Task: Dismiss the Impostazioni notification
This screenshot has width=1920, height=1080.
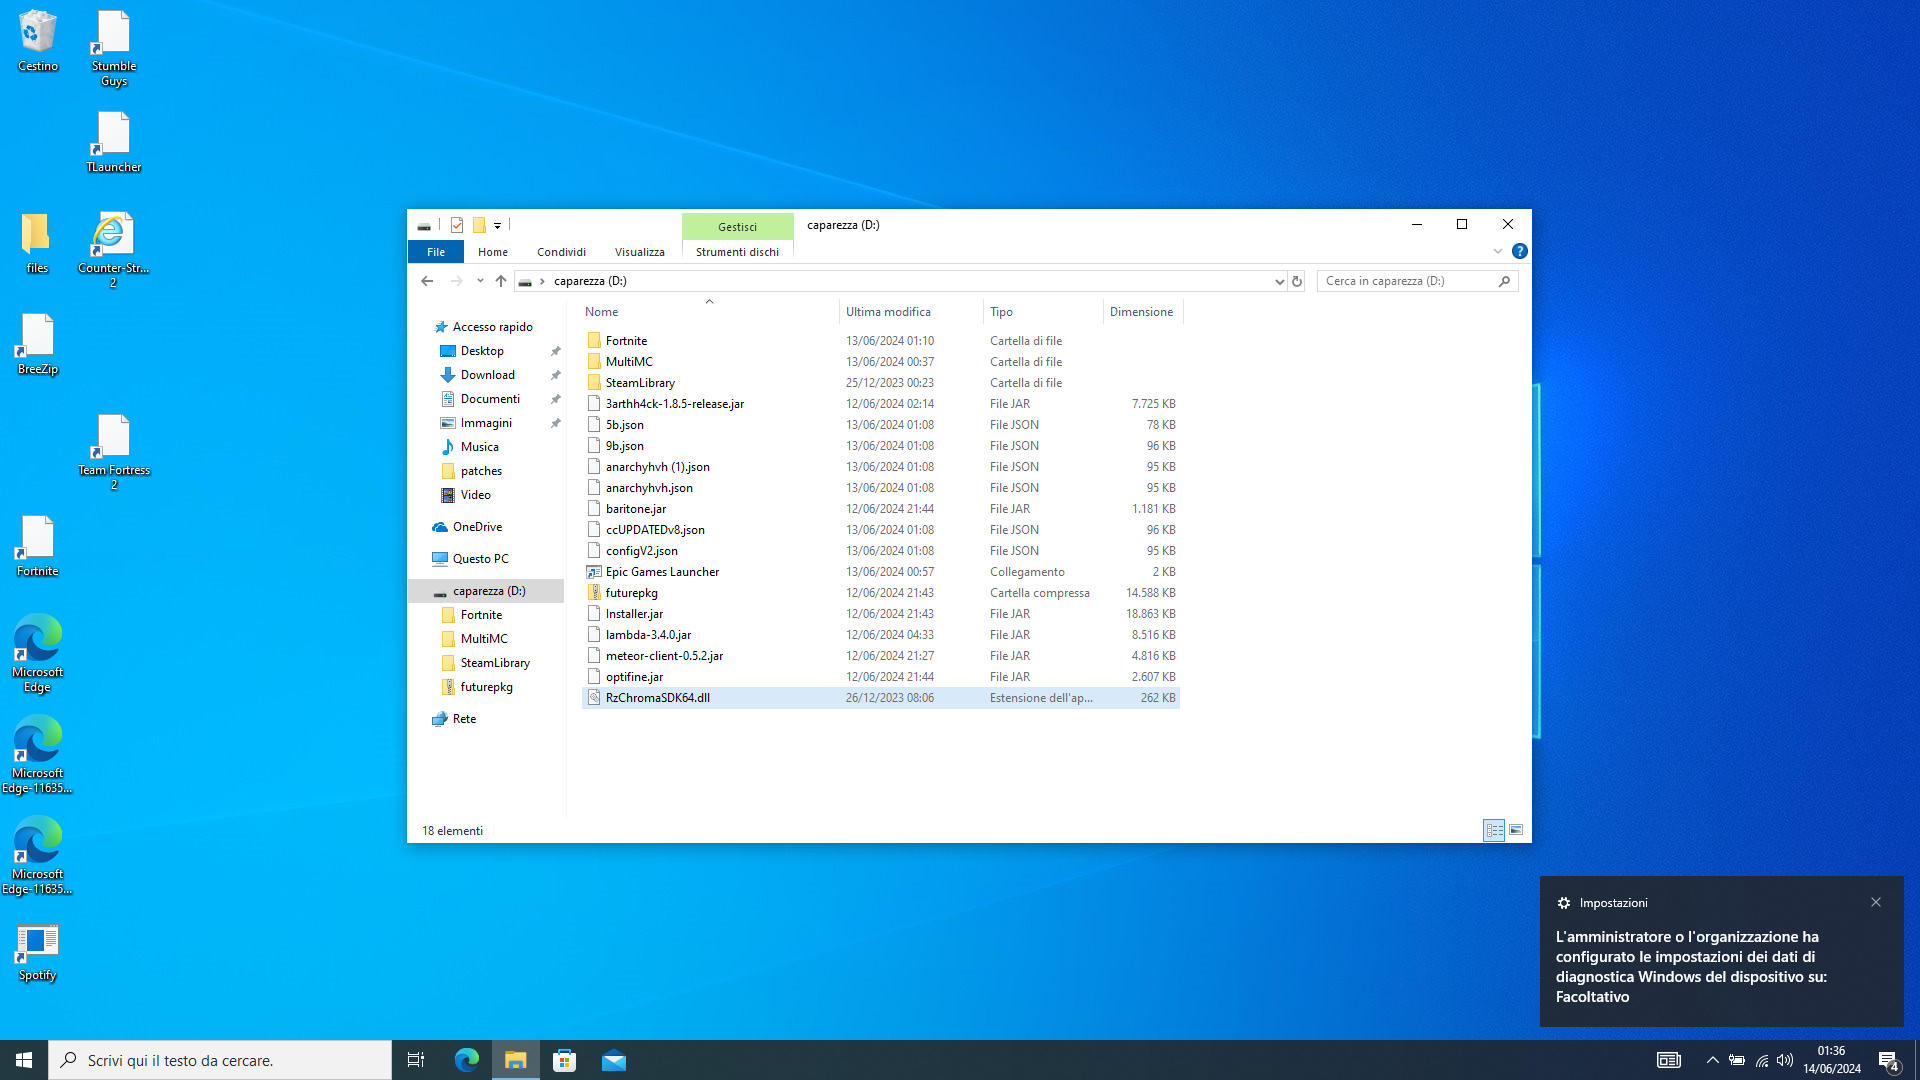Action: [1876, 902]
